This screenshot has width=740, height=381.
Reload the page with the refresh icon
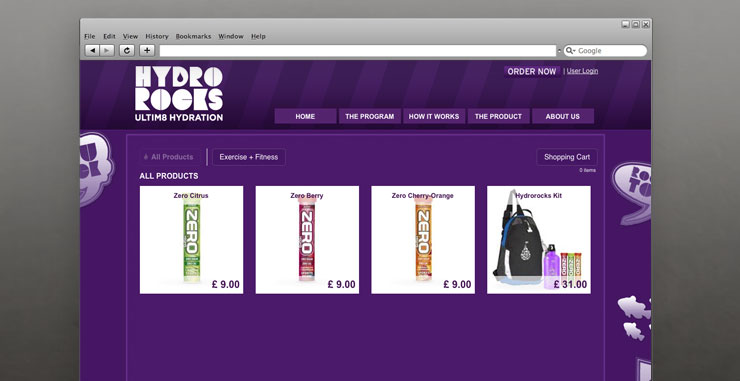click(x=127, y=51)
